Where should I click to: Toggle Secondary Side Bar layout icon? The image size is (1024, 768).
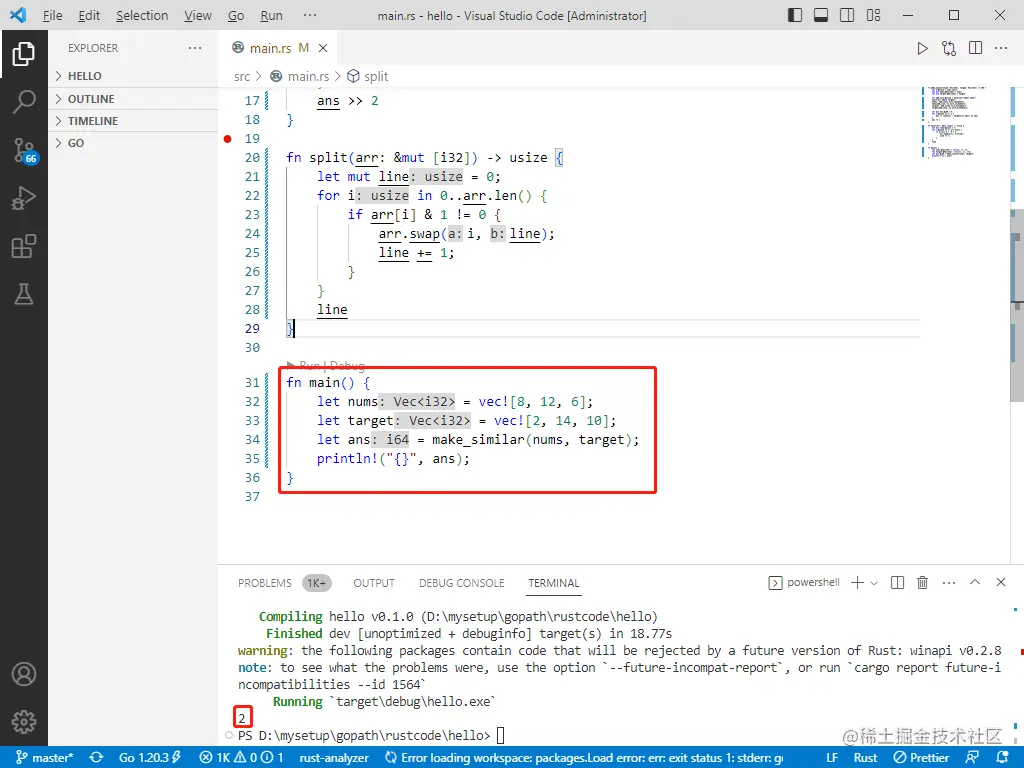[x=847, y=15]
